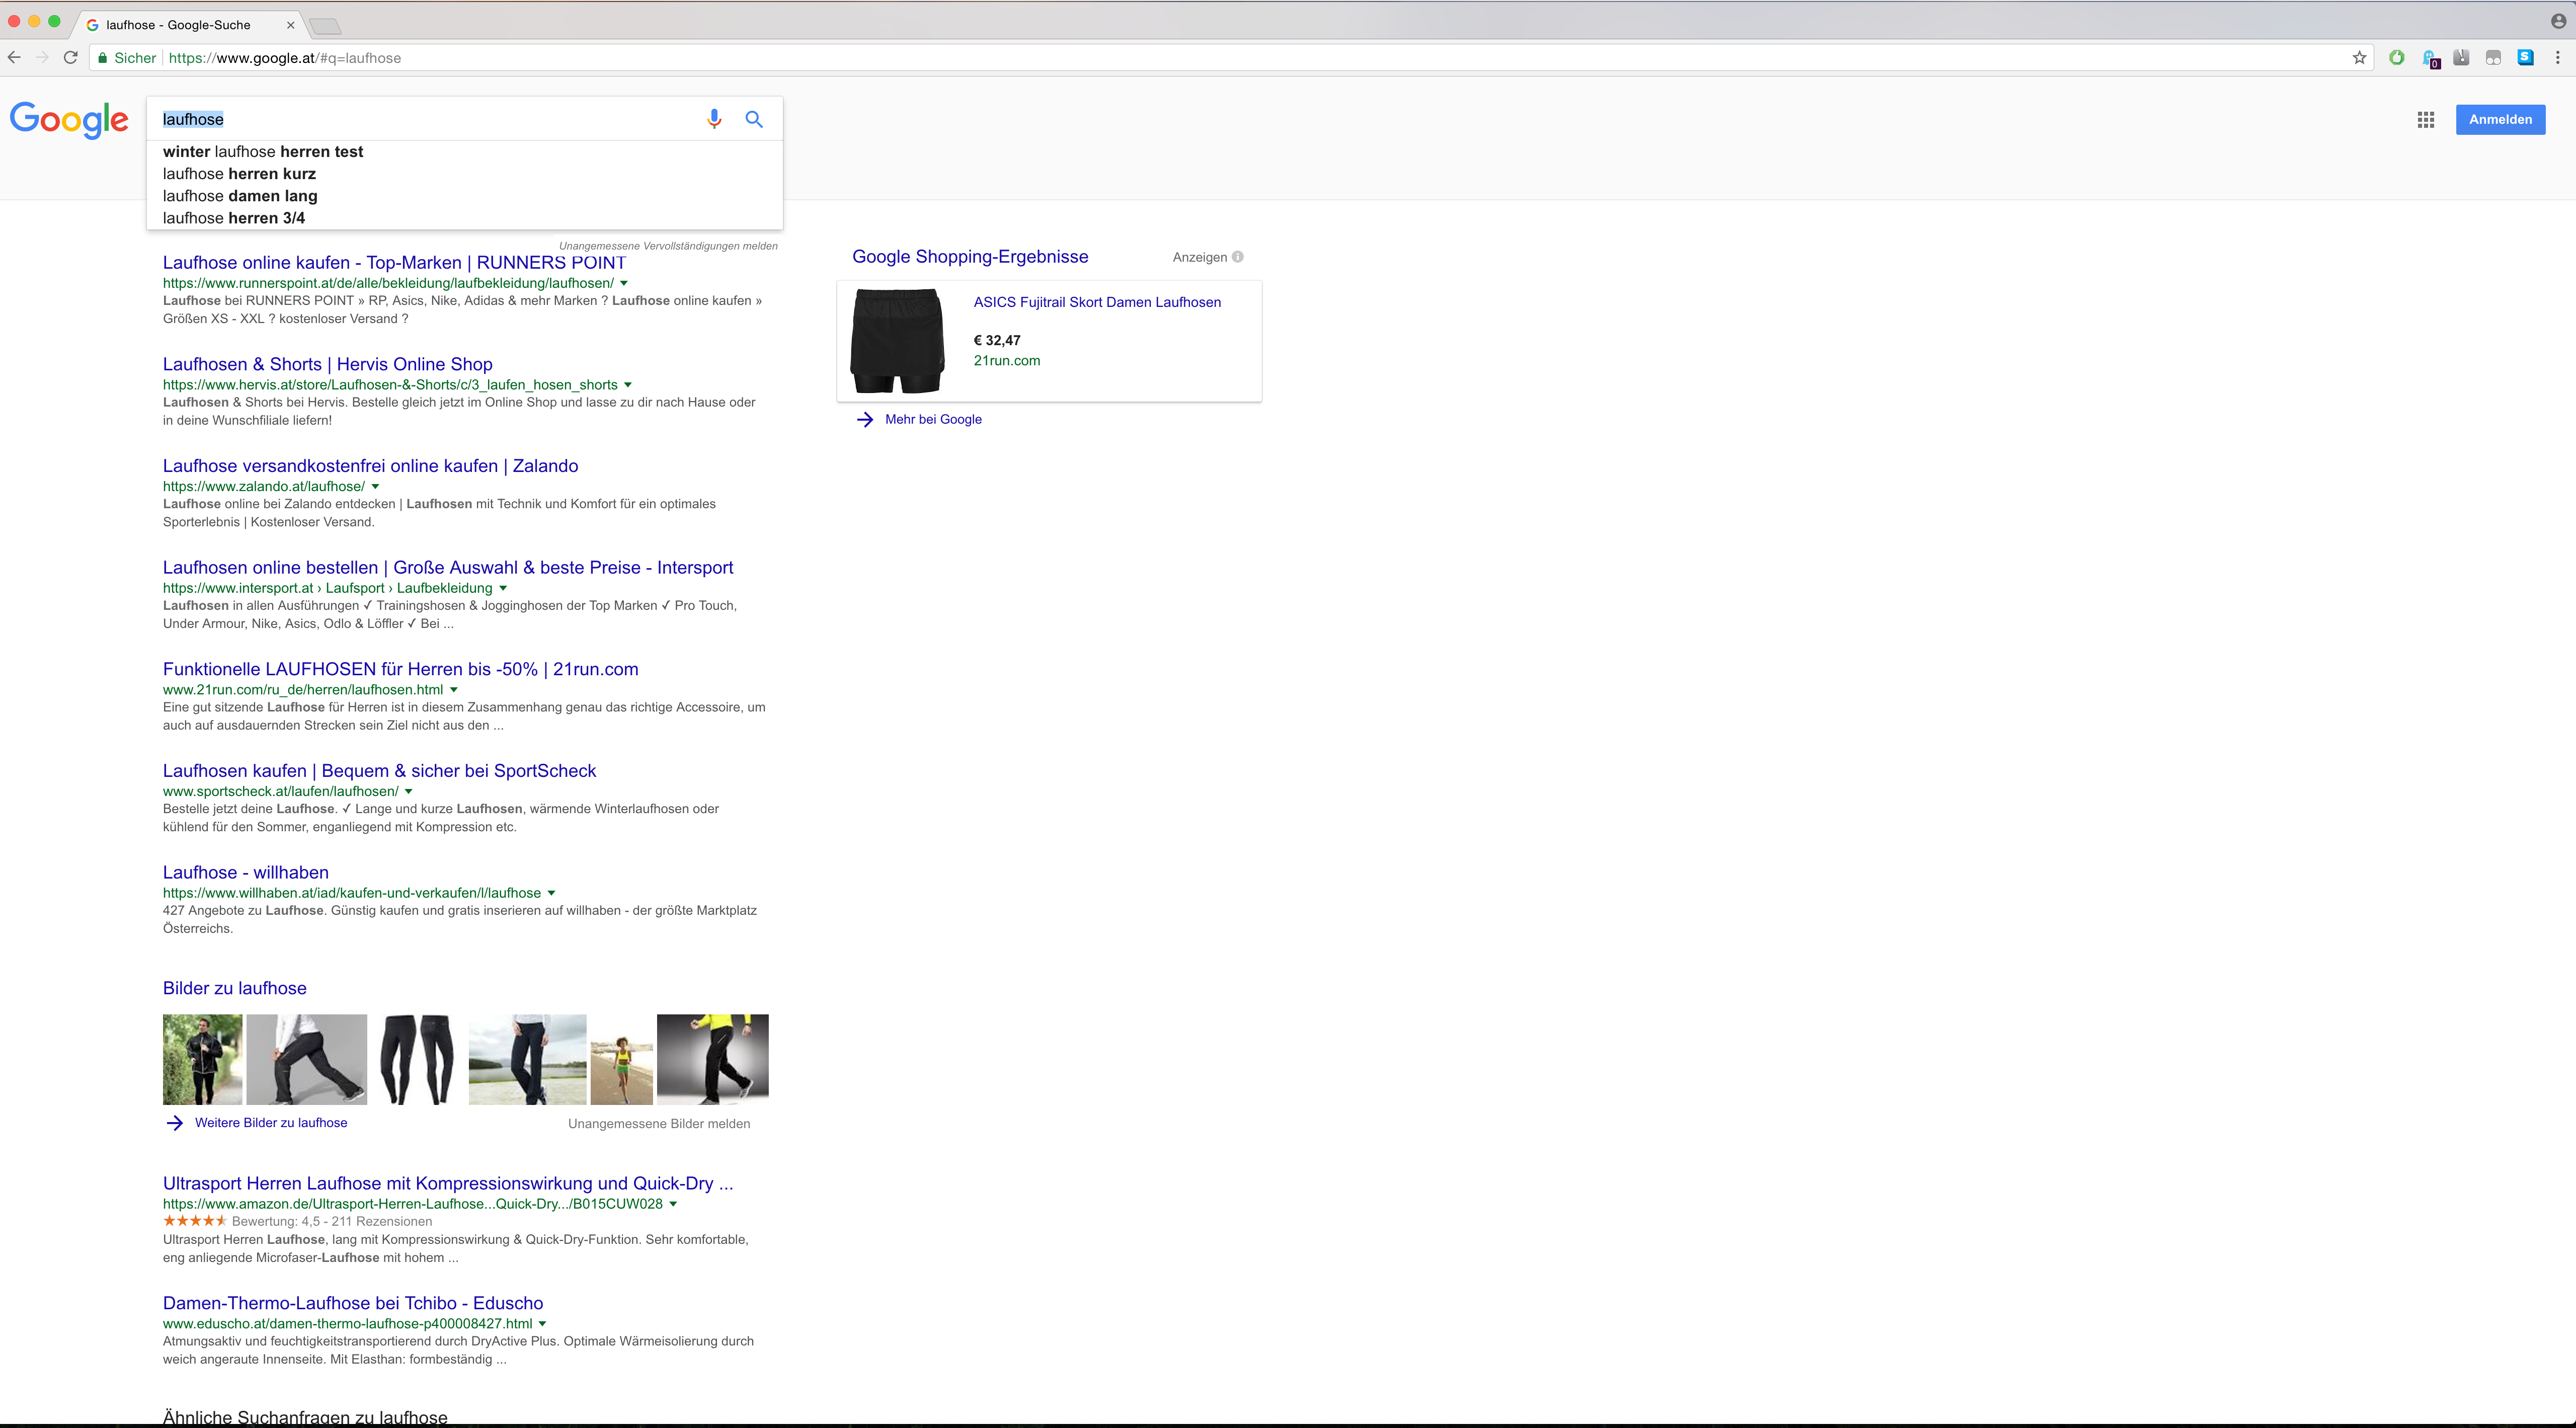Click the Chrome profile avatar icon
Image resolution: width=2576 pixels, height=1428 pixels.
click(x=2558, y=21)
